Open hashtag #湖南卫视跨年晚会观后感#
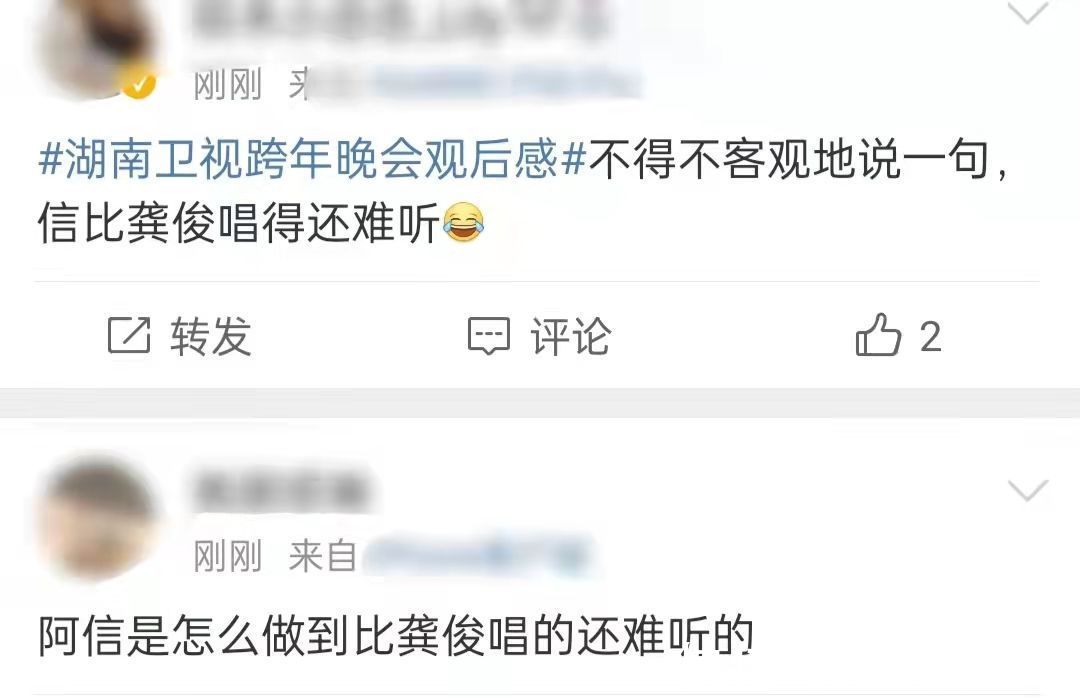This screenshot has width=1080, height=698. tap(313, 159)
